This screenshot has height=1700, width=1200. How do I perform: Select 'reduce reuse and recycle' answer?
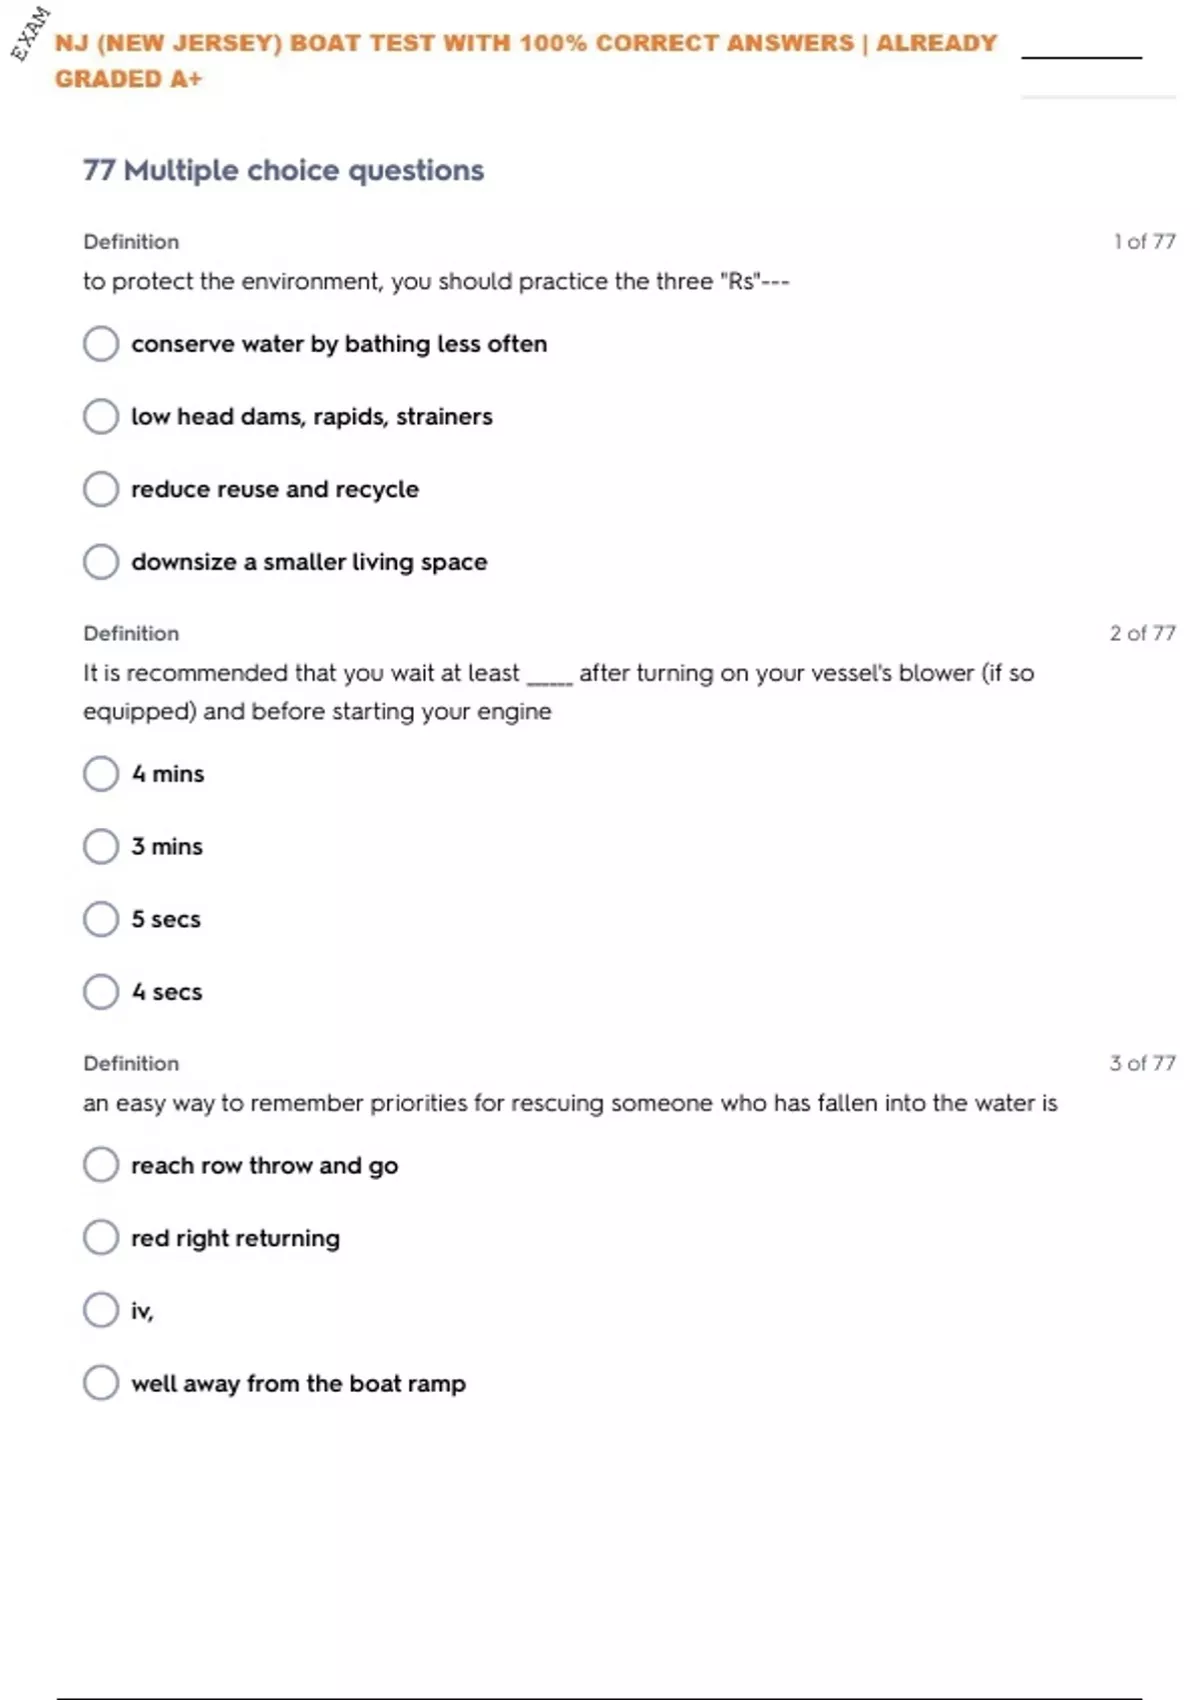pos(101,489)
